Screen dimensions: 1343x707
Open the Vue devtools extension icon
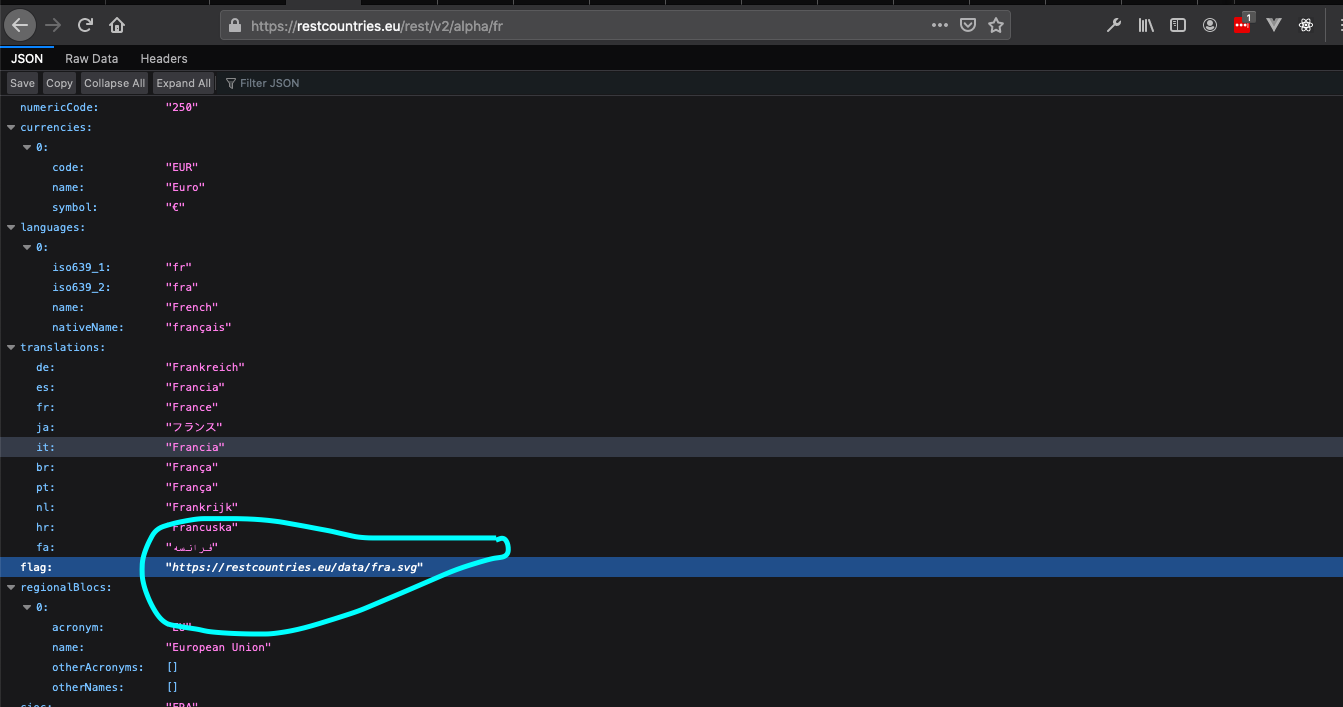pos(1274,25)
